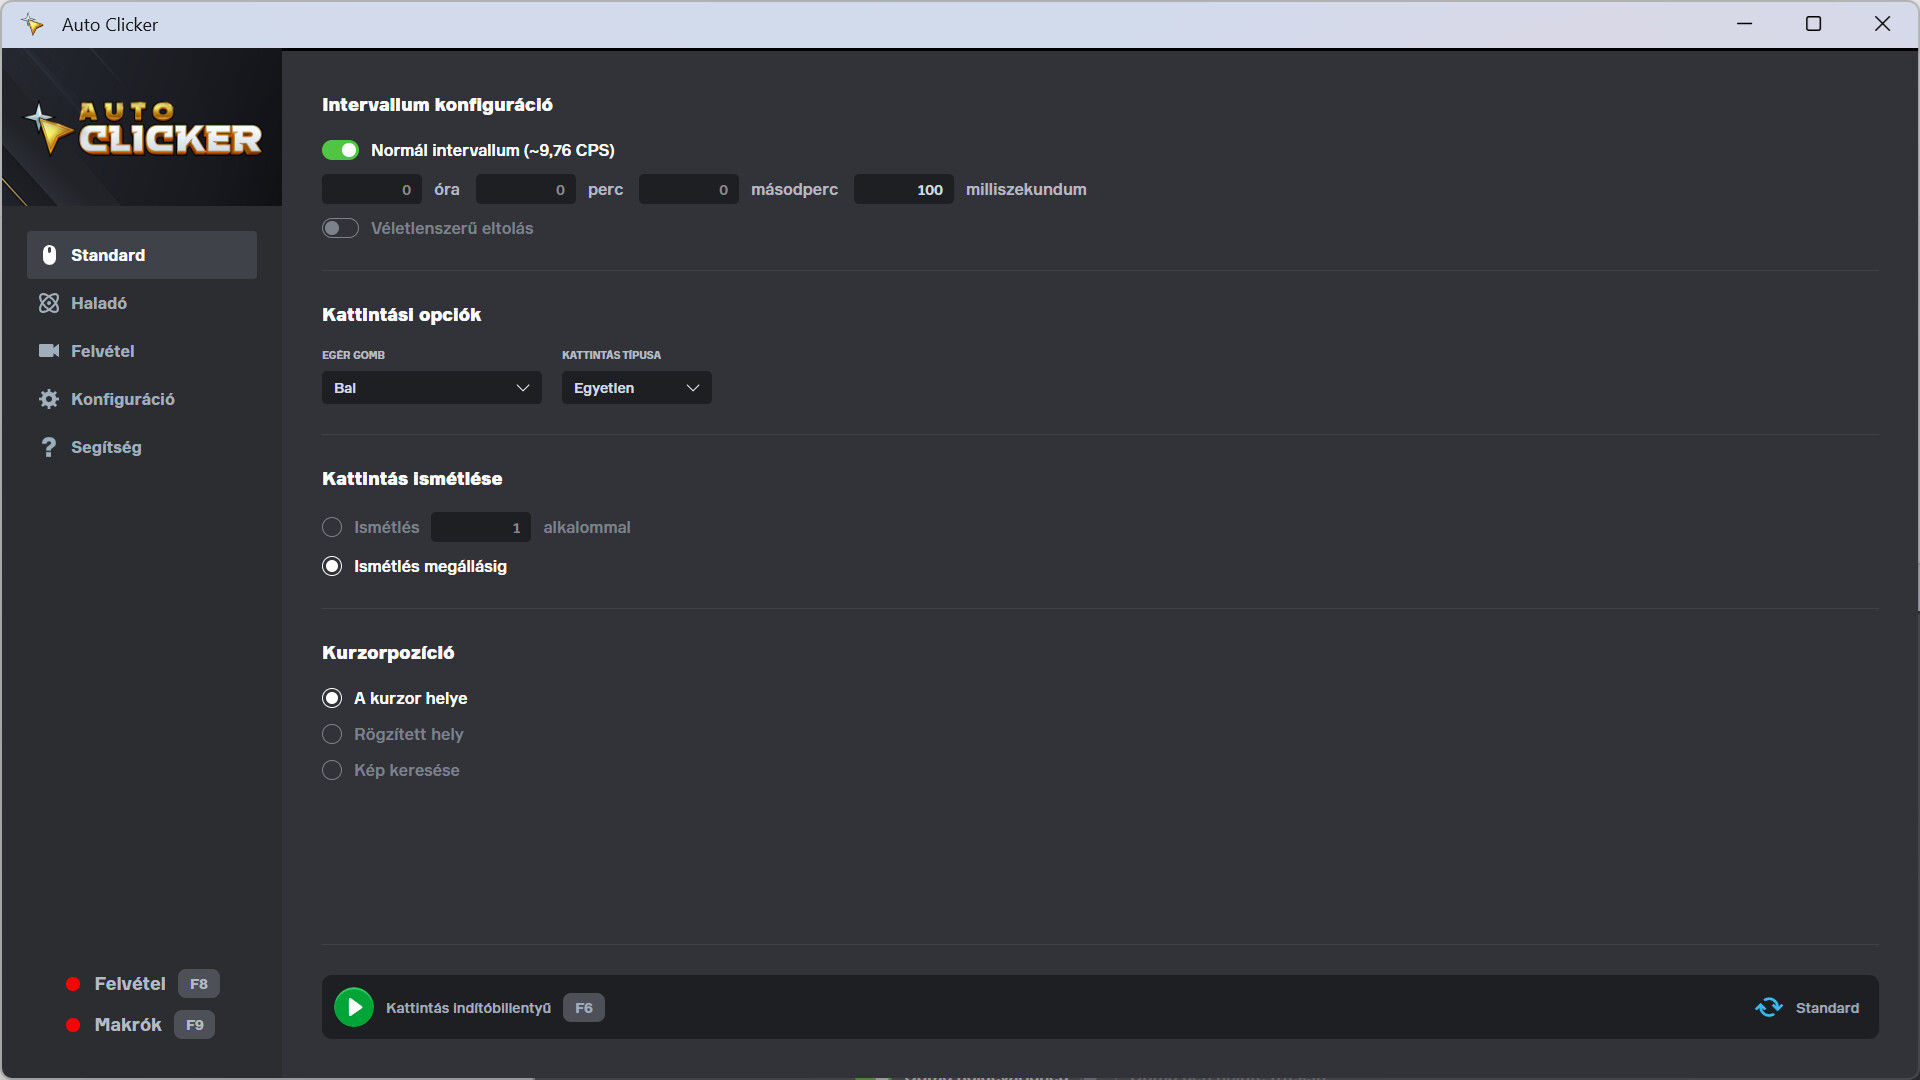This screenshot has width=1920, height=1080.
Task: Click the red dot beside Makrók F9
Action: coord(73,1025)
